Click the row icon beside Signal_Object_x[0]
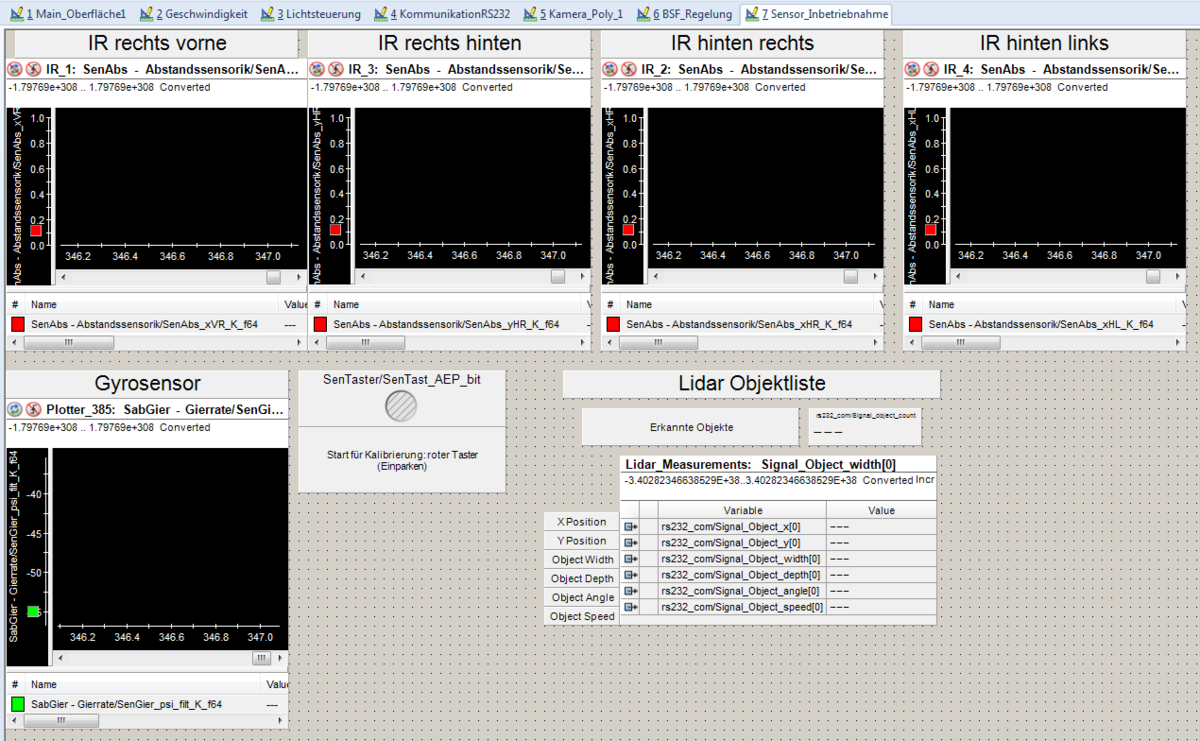1200x741 pixels. point(631,527)
